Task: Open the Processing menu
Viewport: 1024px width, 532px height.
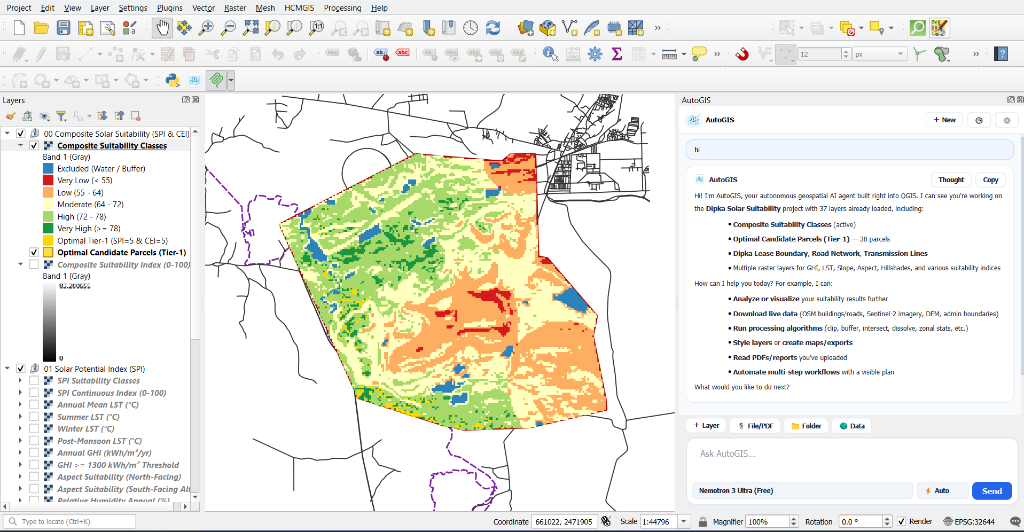Action: (x=342, y=8)
